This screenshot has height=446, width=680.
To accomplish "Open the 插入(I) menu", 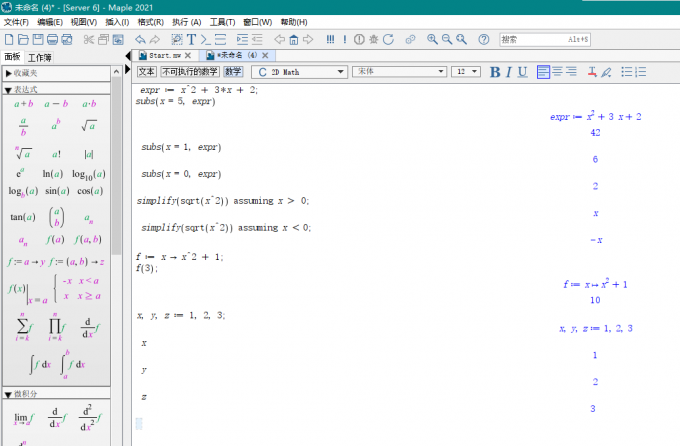I will [x=117, y=22].
